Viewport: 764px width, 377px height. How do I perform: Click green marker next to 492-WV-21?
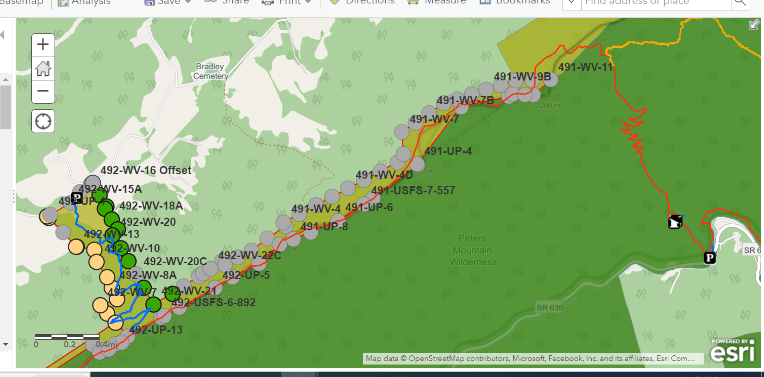tap(172, 294)
